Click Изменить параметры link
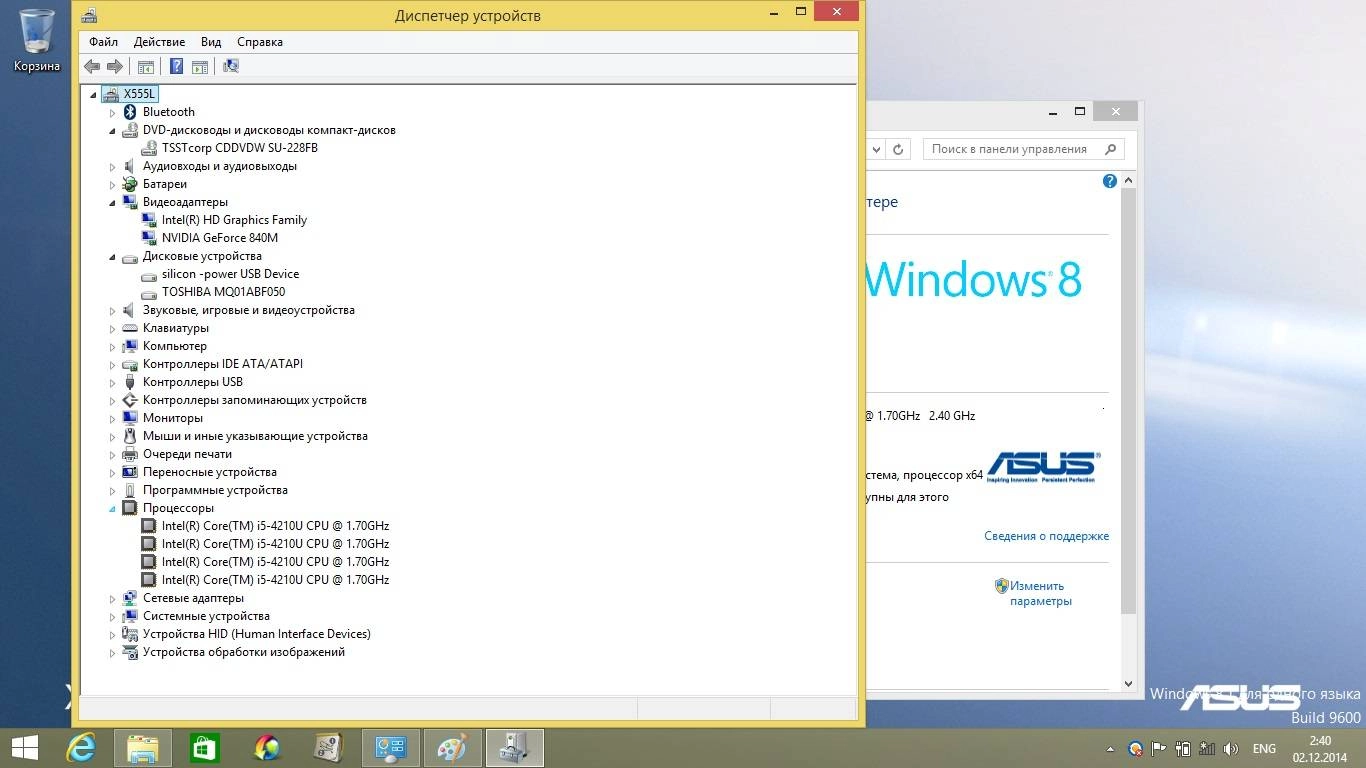The width and height of the screenshot is (1366, 768). click(1040, 594)
